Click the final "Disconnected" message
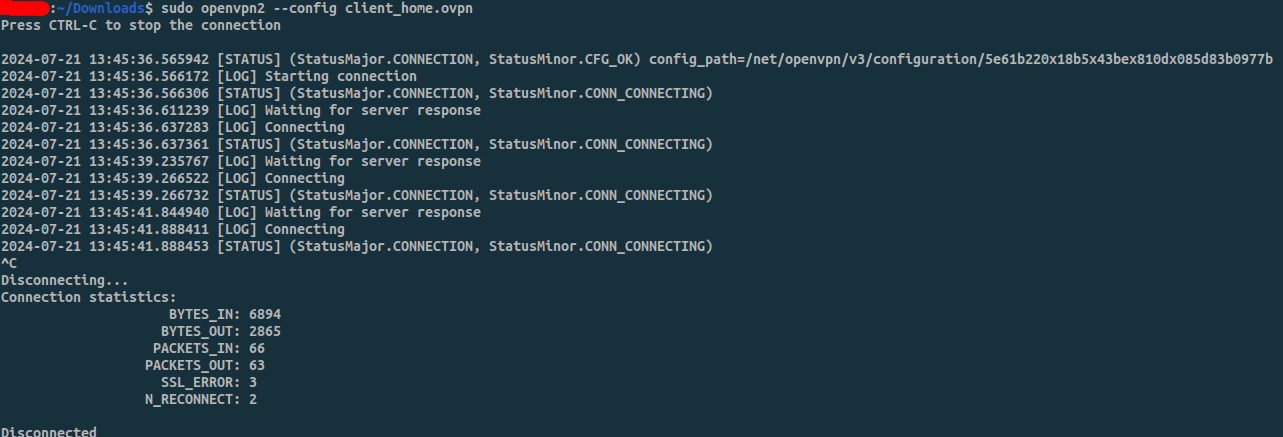1283x437 pixels. [48, 431]
